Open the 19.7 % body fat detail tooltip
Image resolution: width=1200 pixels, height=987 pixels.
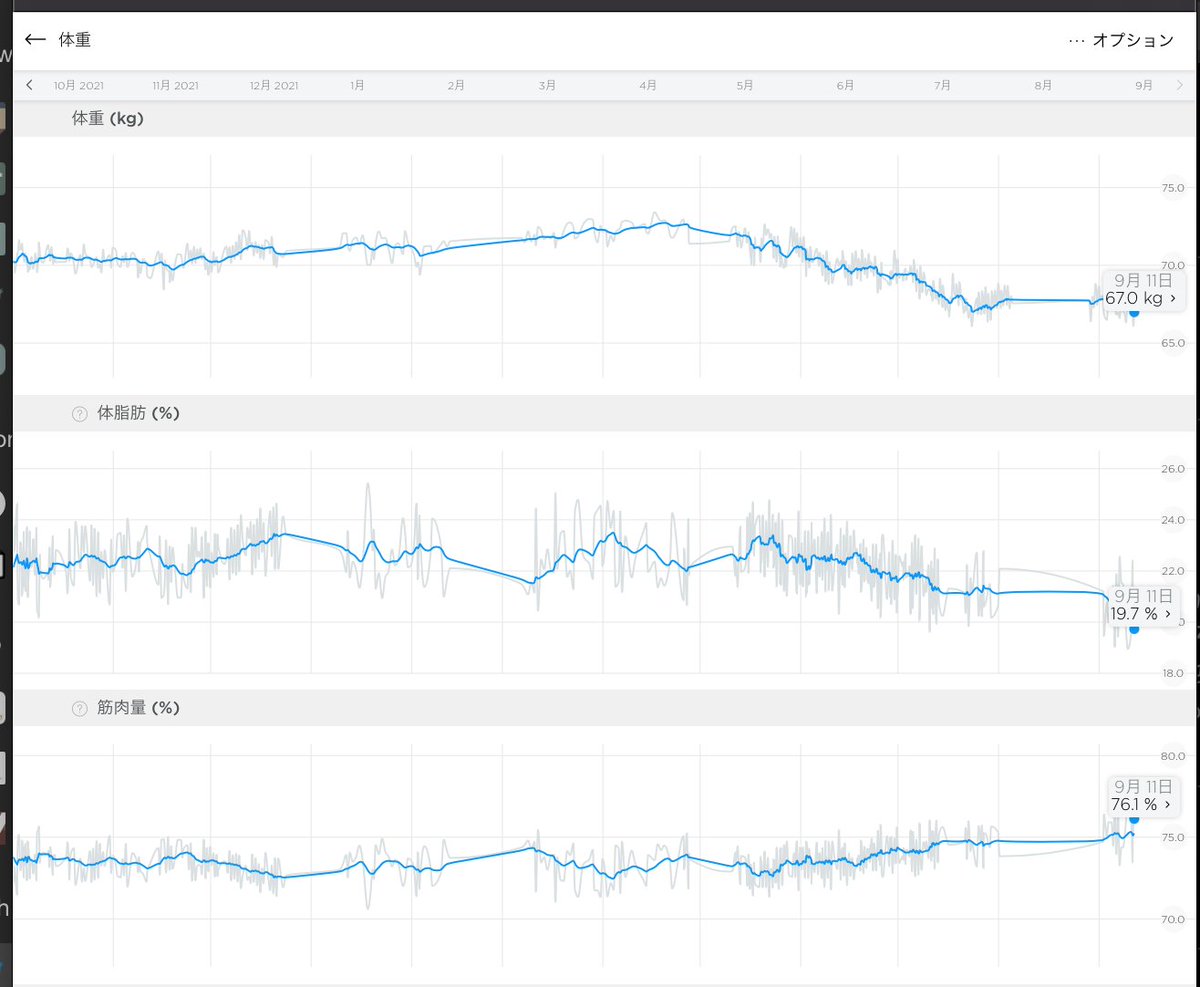click(1143, 605)
